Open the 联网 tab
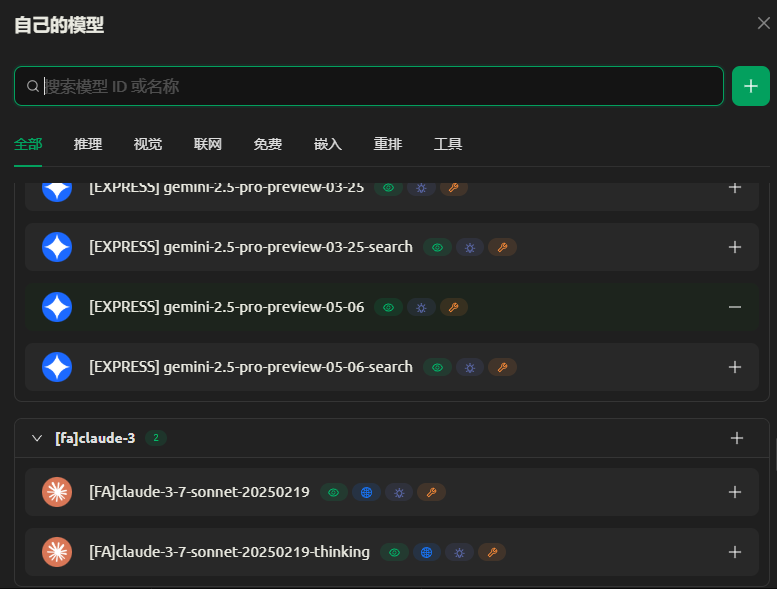777x589 pixels. [x=208, y=144]
